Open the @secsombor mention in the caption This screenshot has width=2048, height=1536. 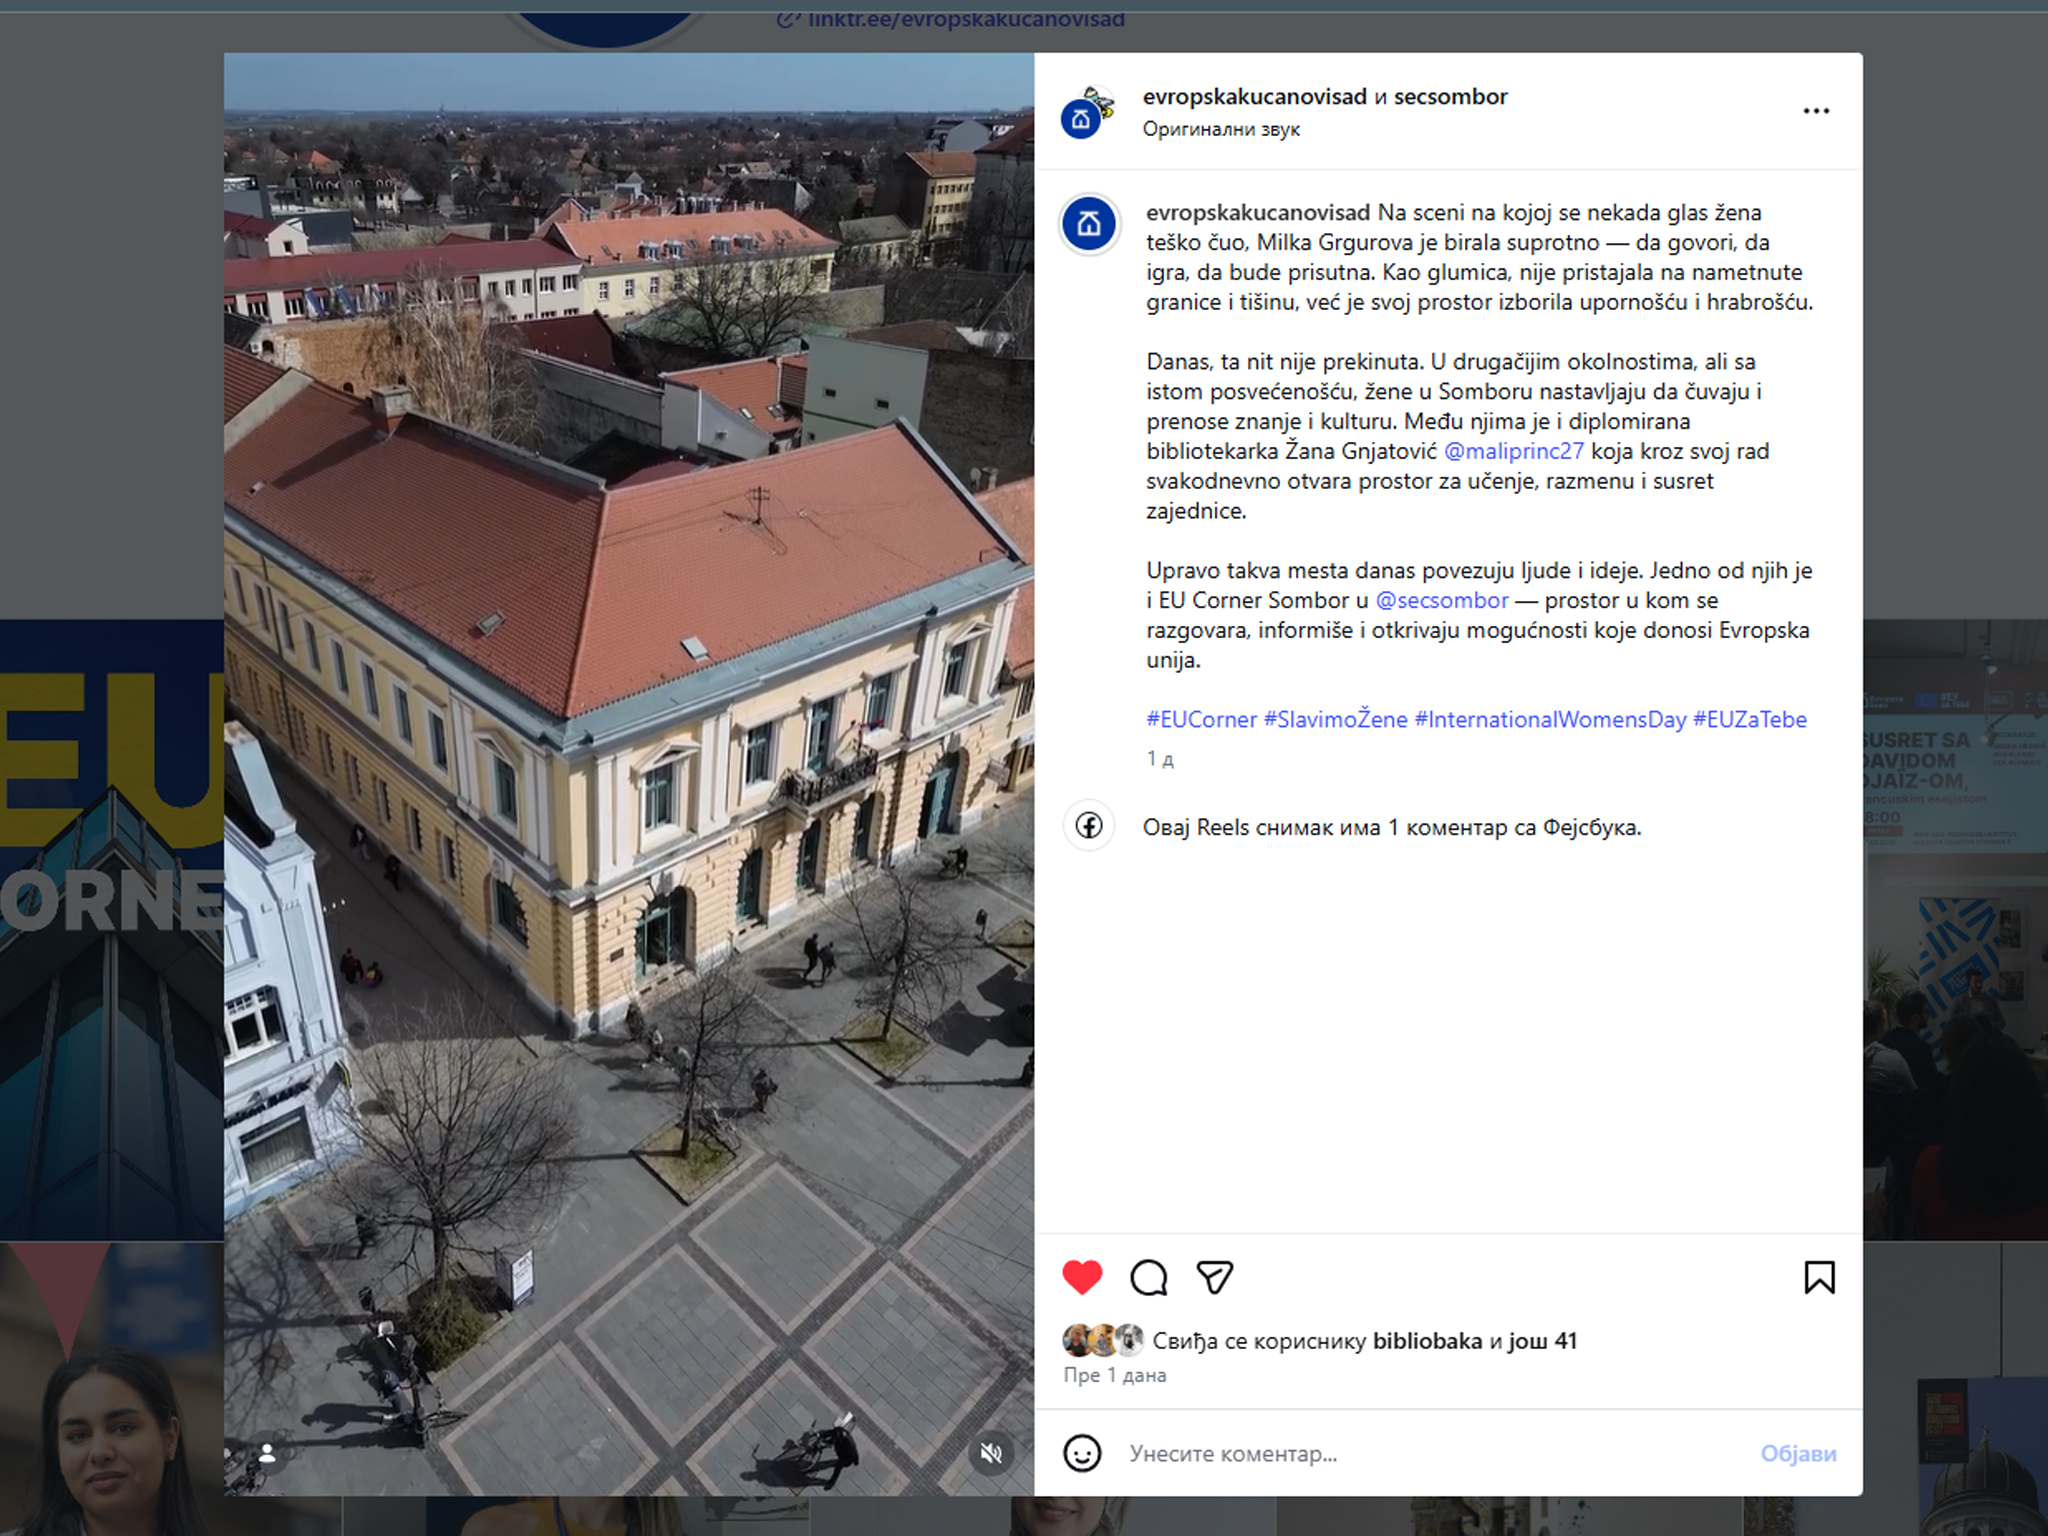[x=1441, y=600]
